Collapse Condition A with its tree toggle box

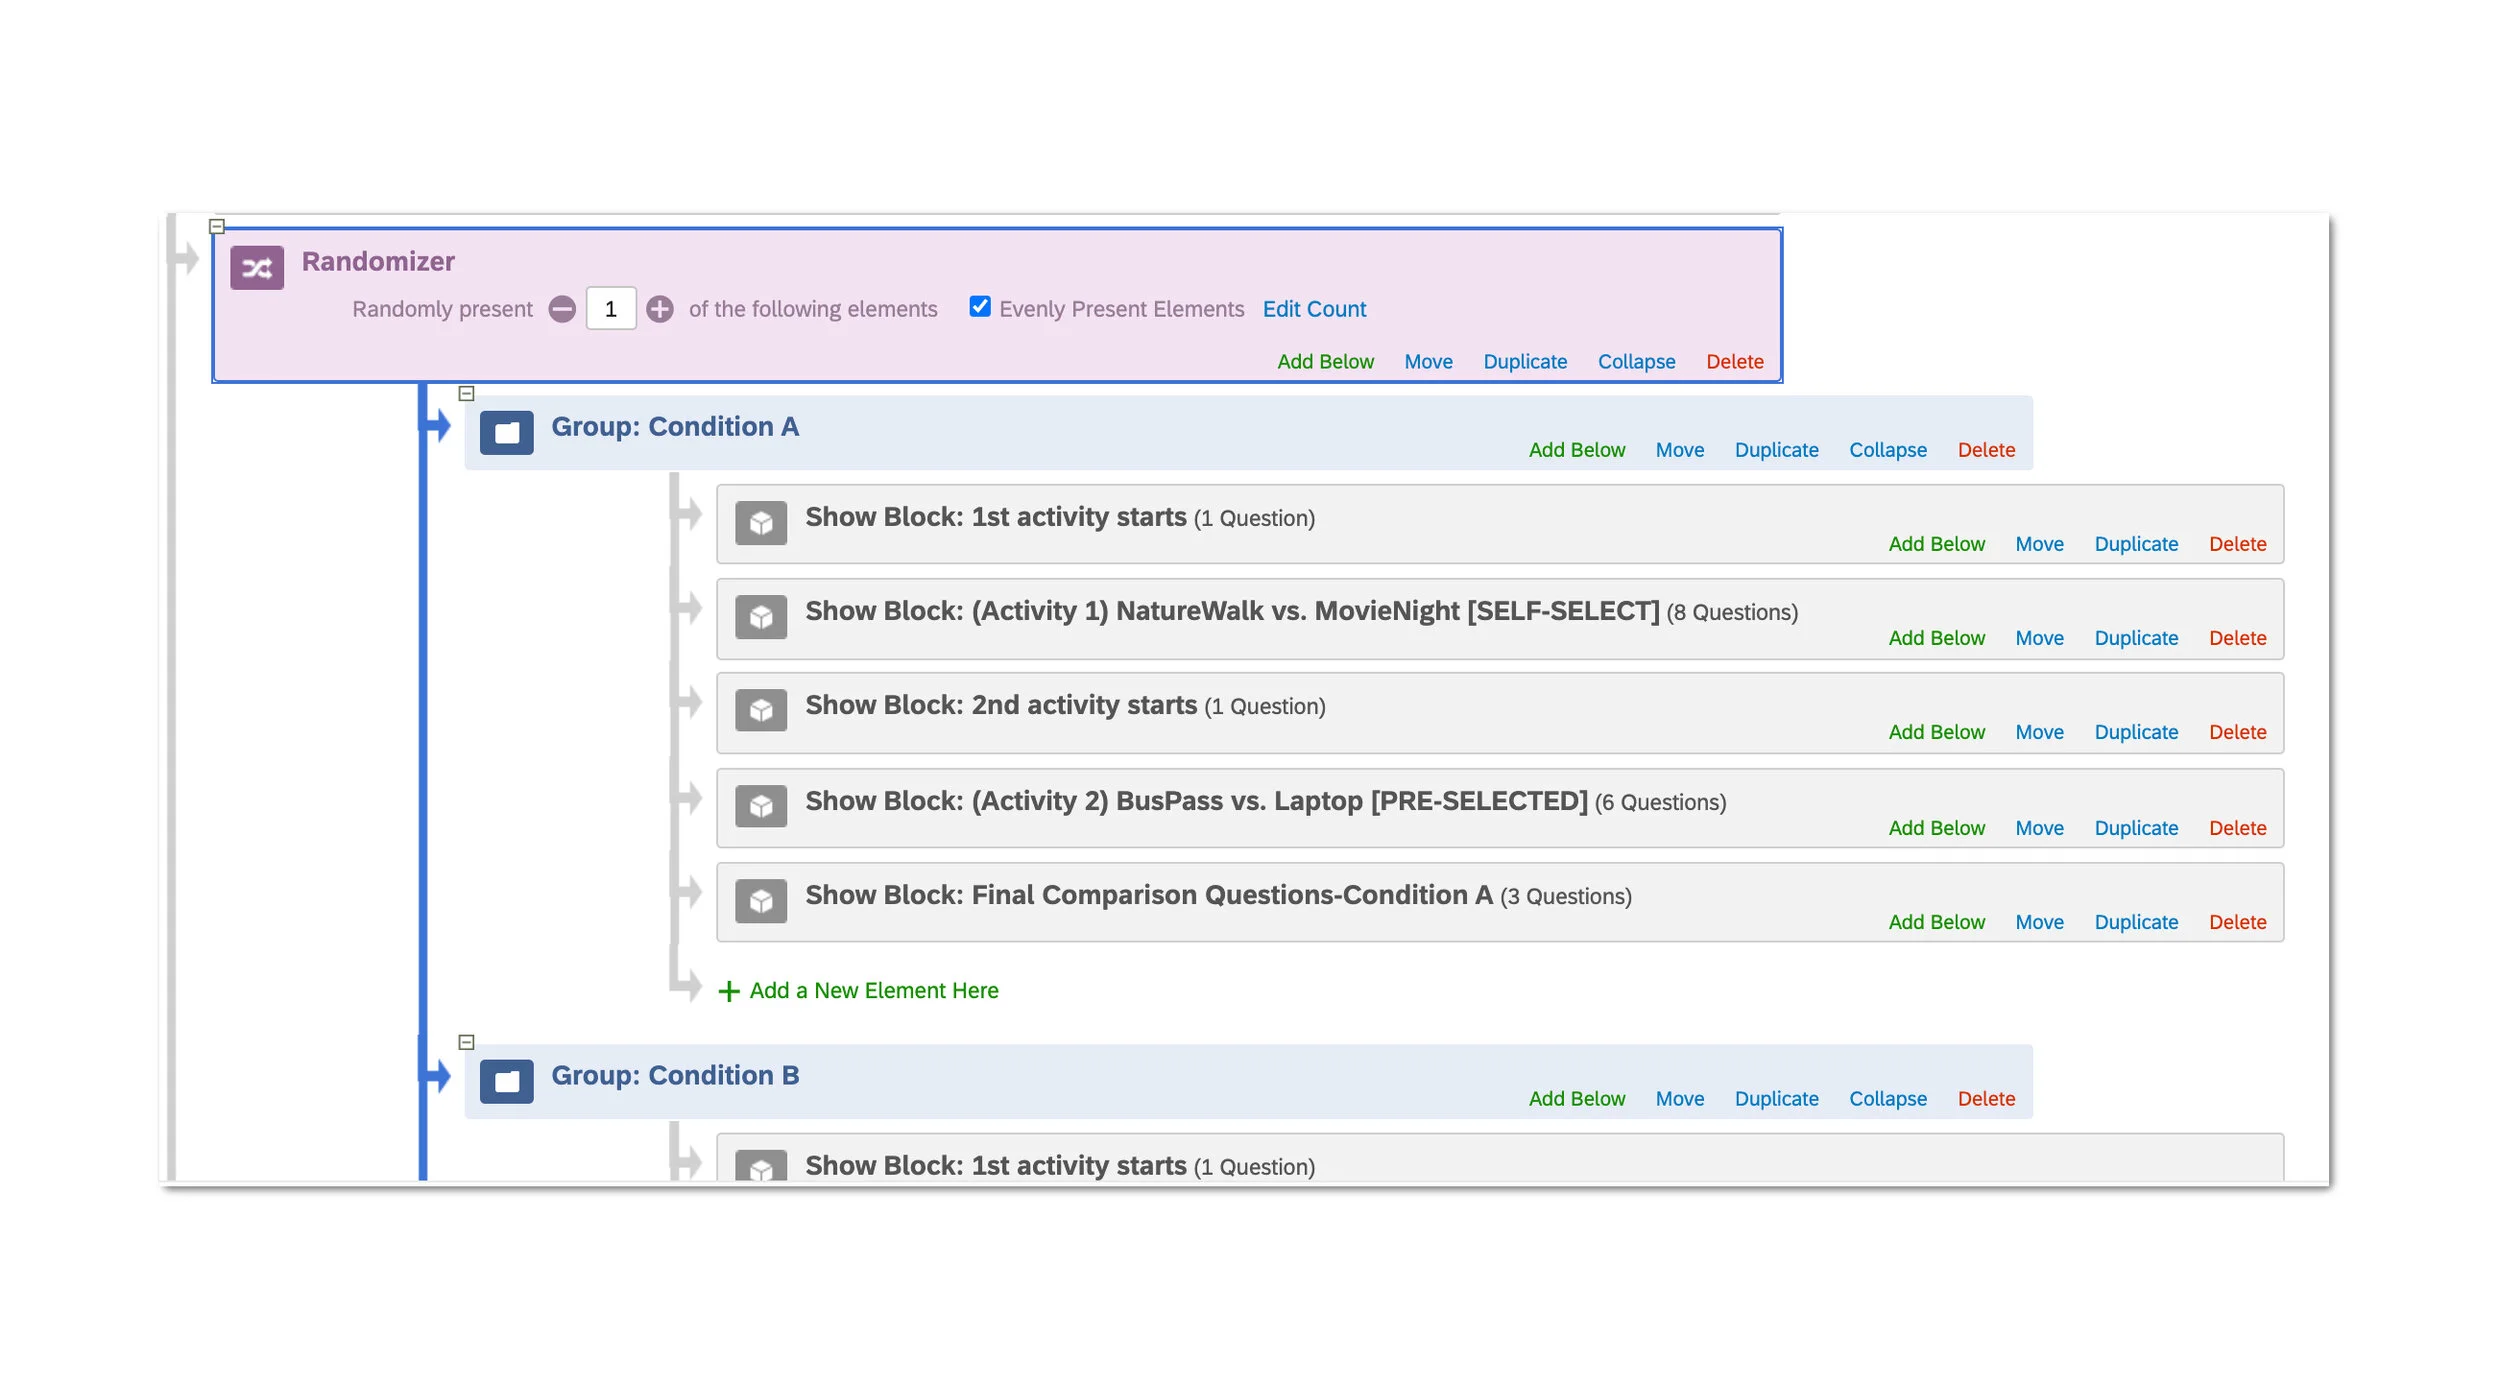coord(466,394)
